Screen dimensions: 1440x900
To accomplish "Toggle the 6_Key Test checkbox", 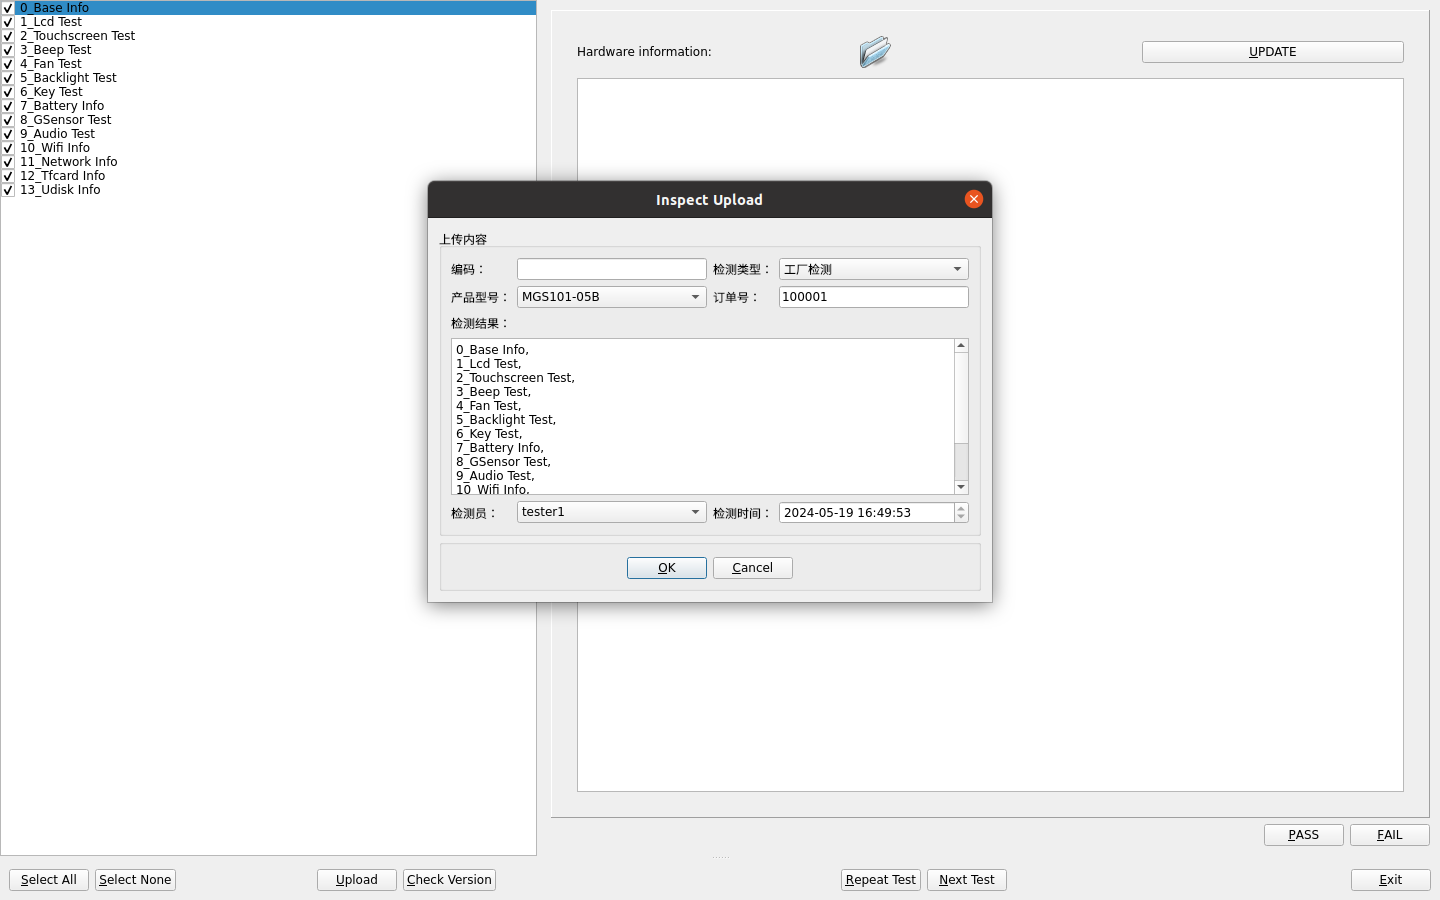I will point(8,92).
